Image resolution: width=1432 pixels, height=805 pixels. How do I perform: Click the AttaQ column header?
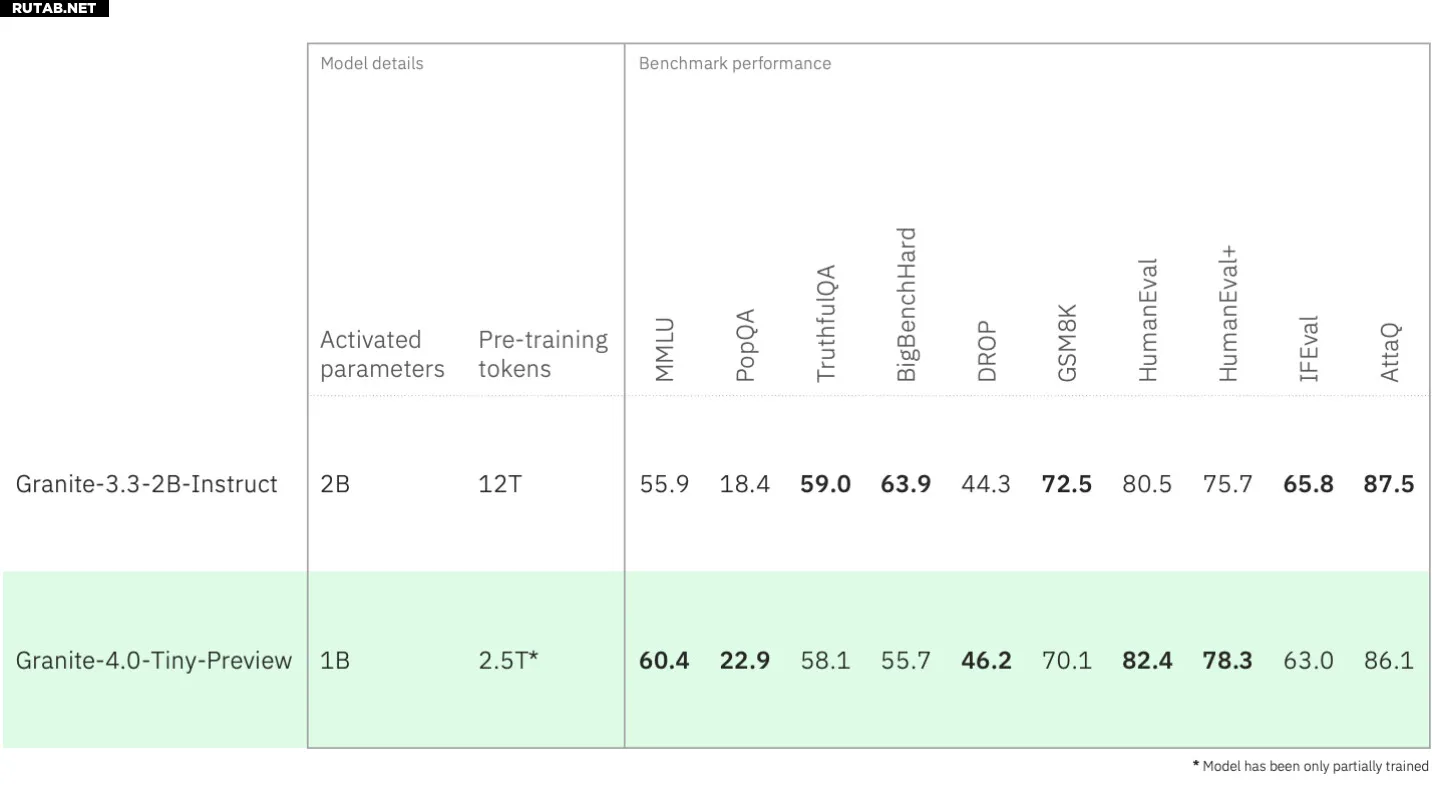1390,351
